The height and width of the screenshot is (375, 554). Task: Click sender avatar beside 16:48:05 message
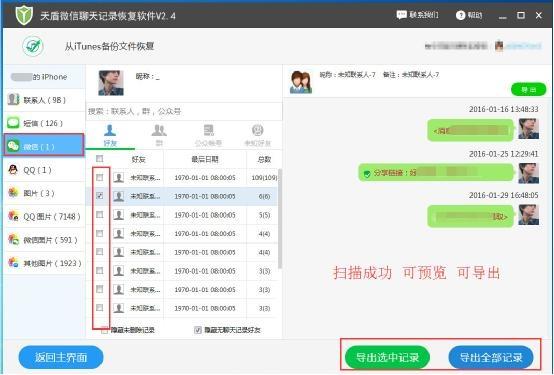pos(529,215)
